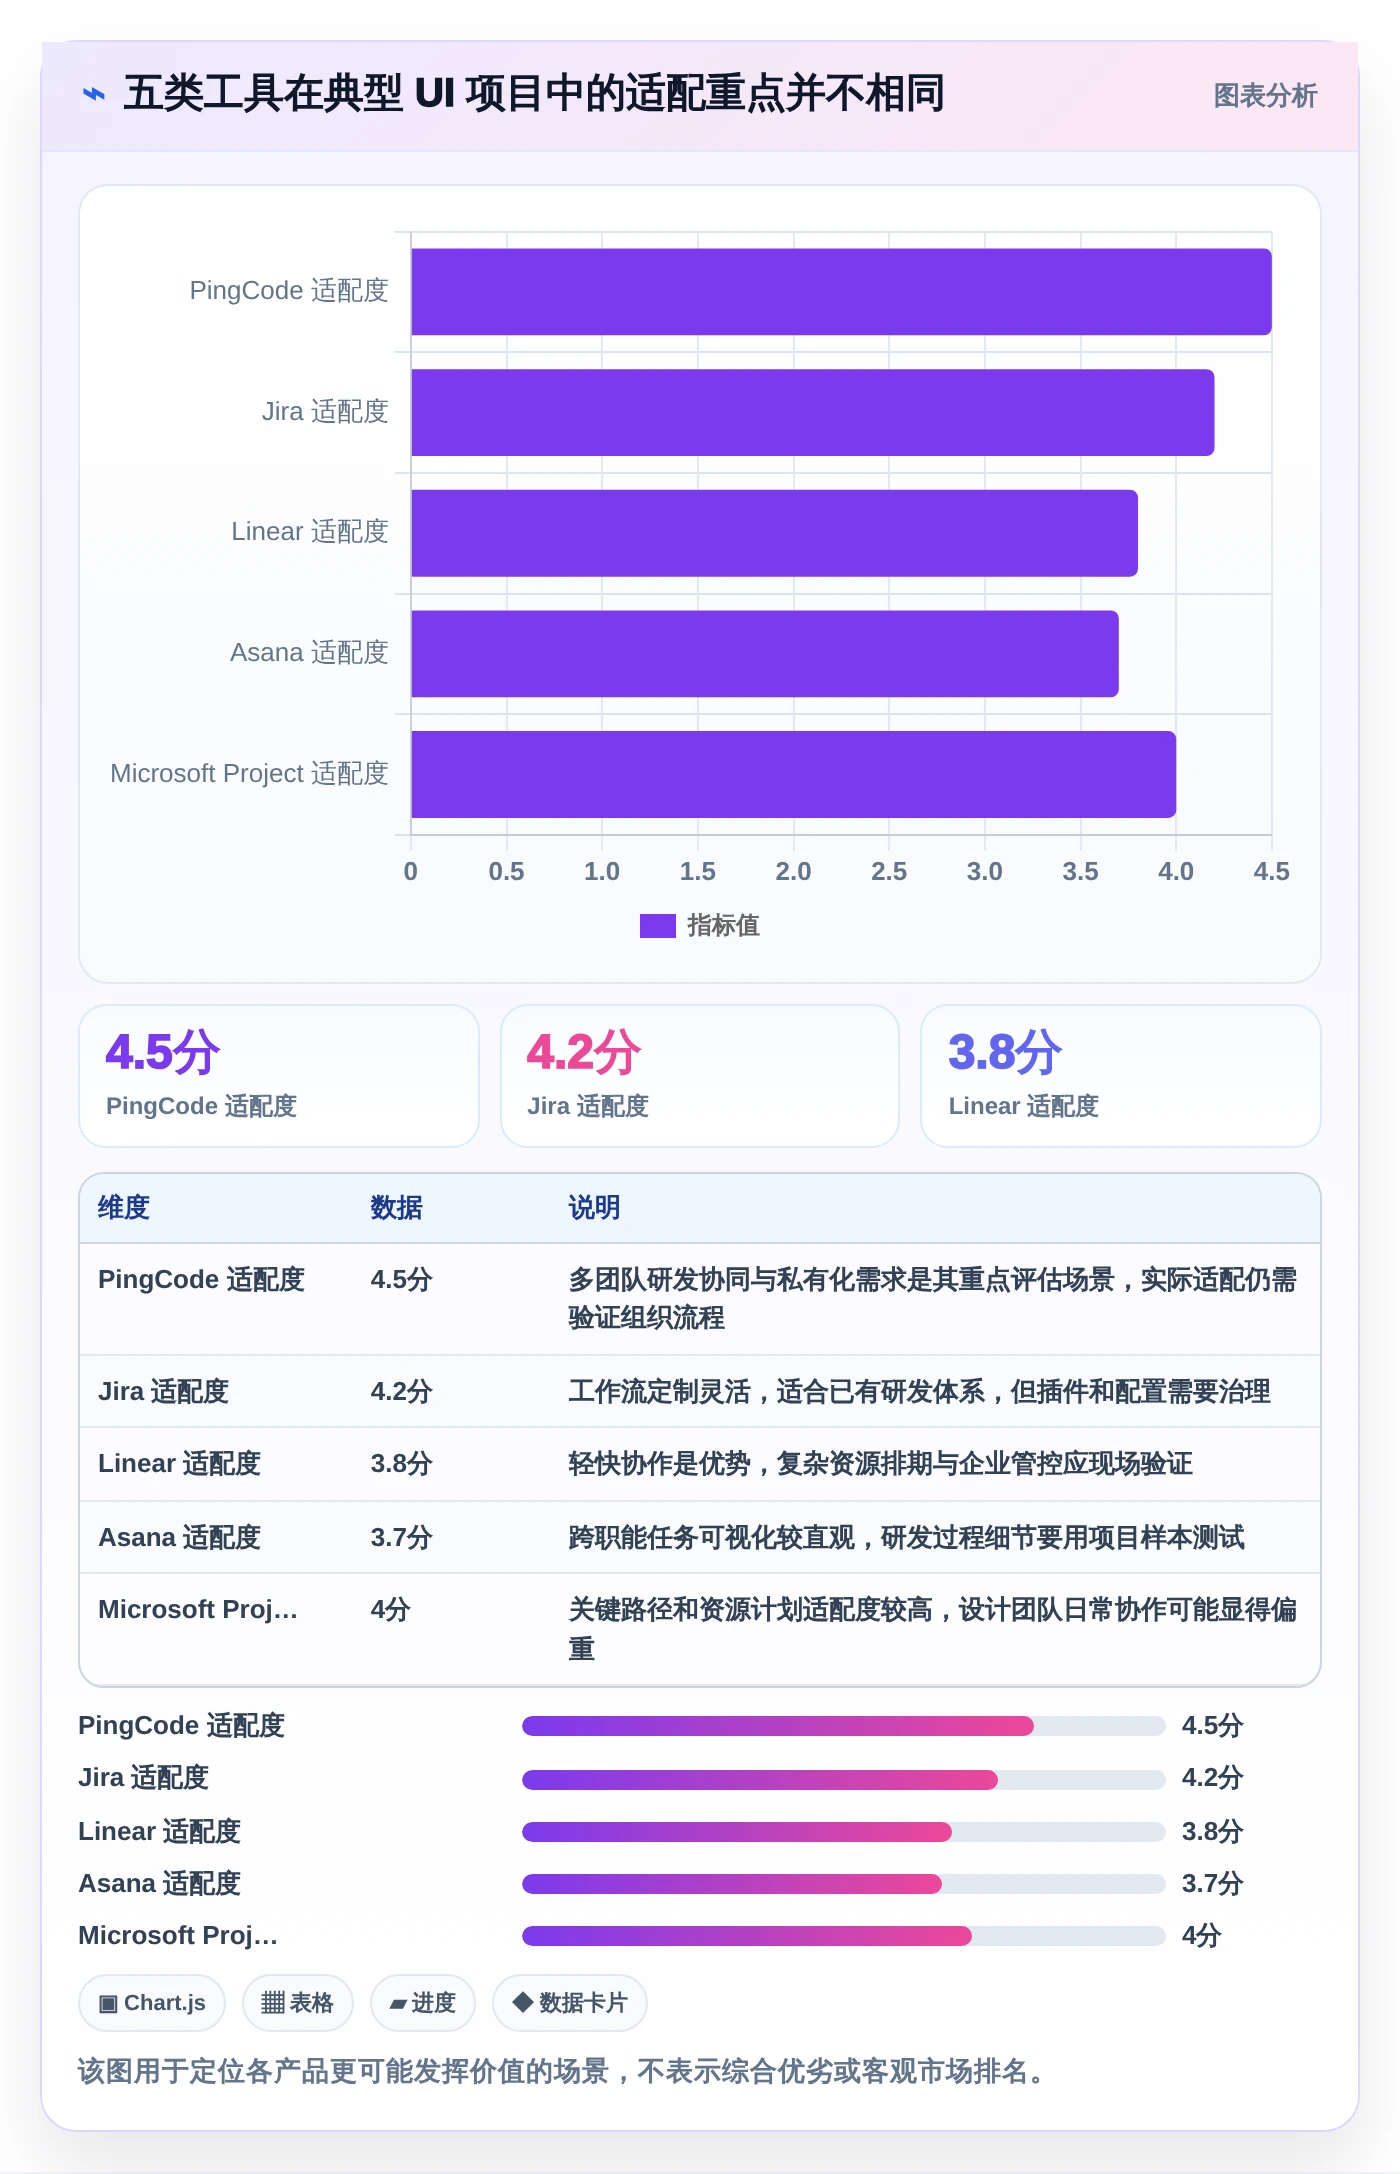Click the description starting 关键路径和资源计划
The height and width of the screenshot is (2174, 1400).
pyautogui.click(x=932, y=1629)
